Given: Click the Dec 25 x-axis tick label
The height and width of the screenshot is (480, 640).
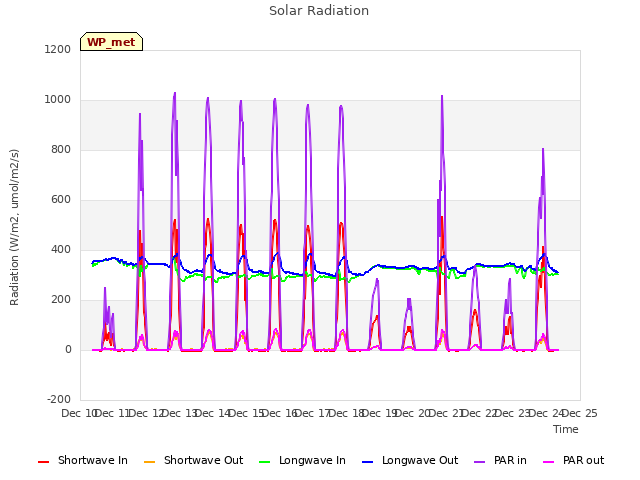Looking at the screenshot, I should click(580, 413).
